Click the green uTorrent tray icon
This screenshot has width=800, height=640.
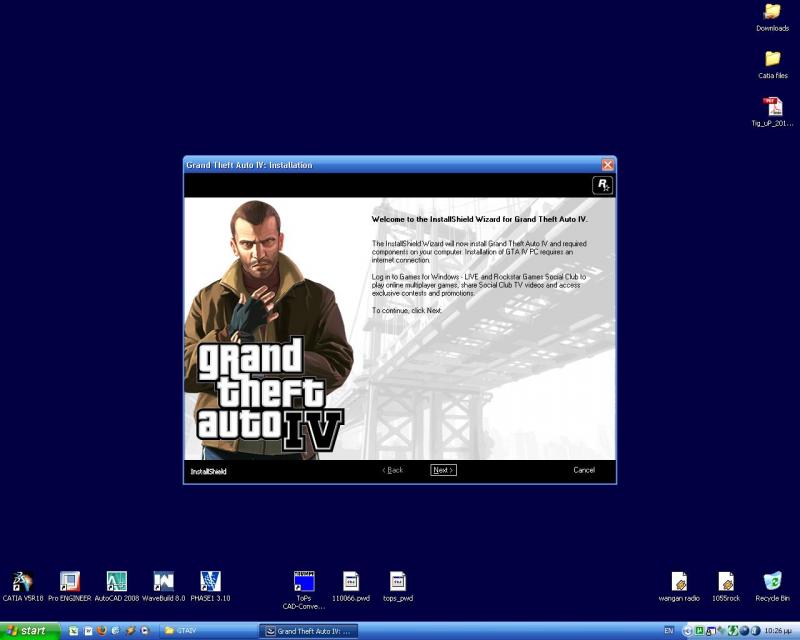click(699, 631)
